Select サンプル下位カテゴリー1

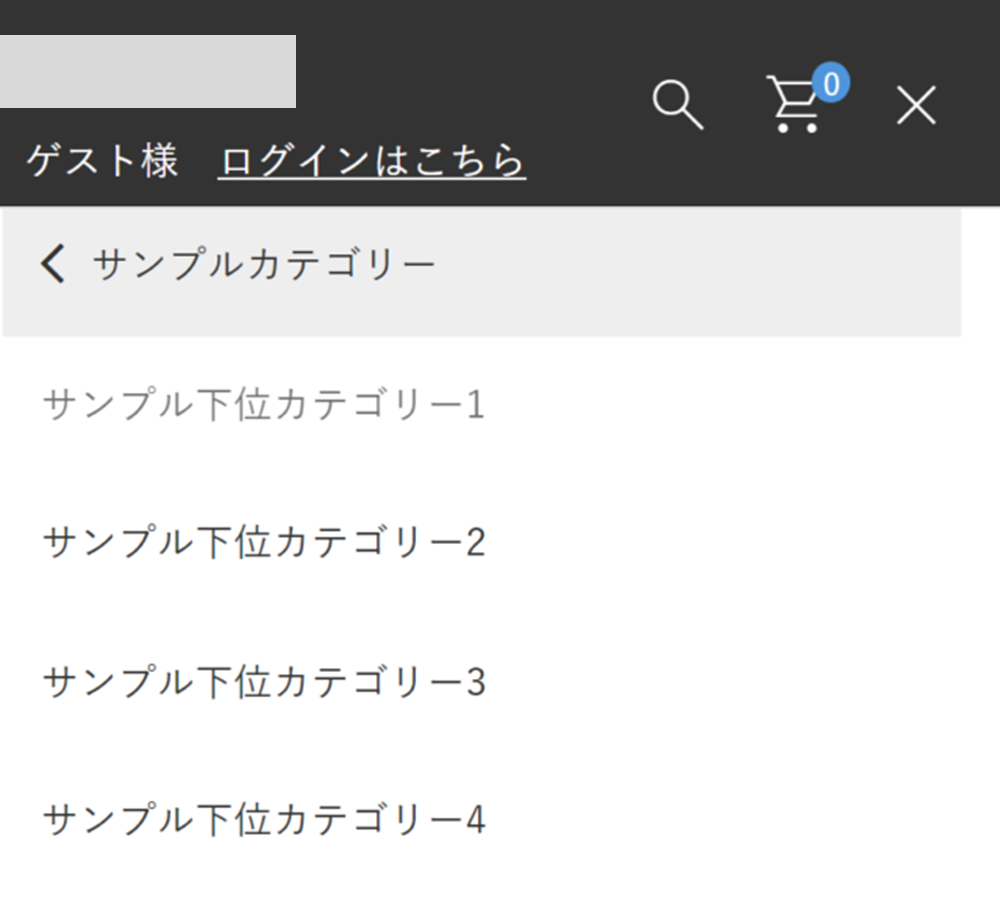point(264,405)
